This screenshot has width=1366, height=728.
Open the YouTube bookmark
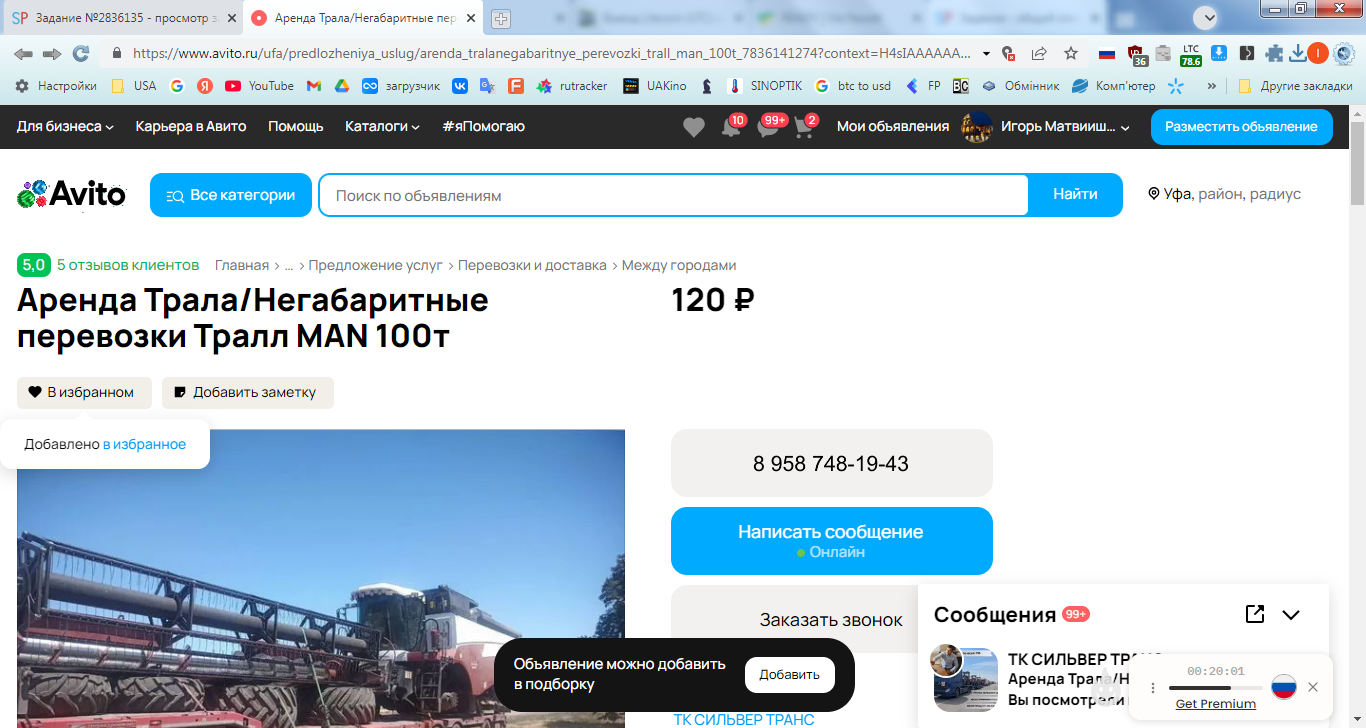pos(259,86)
